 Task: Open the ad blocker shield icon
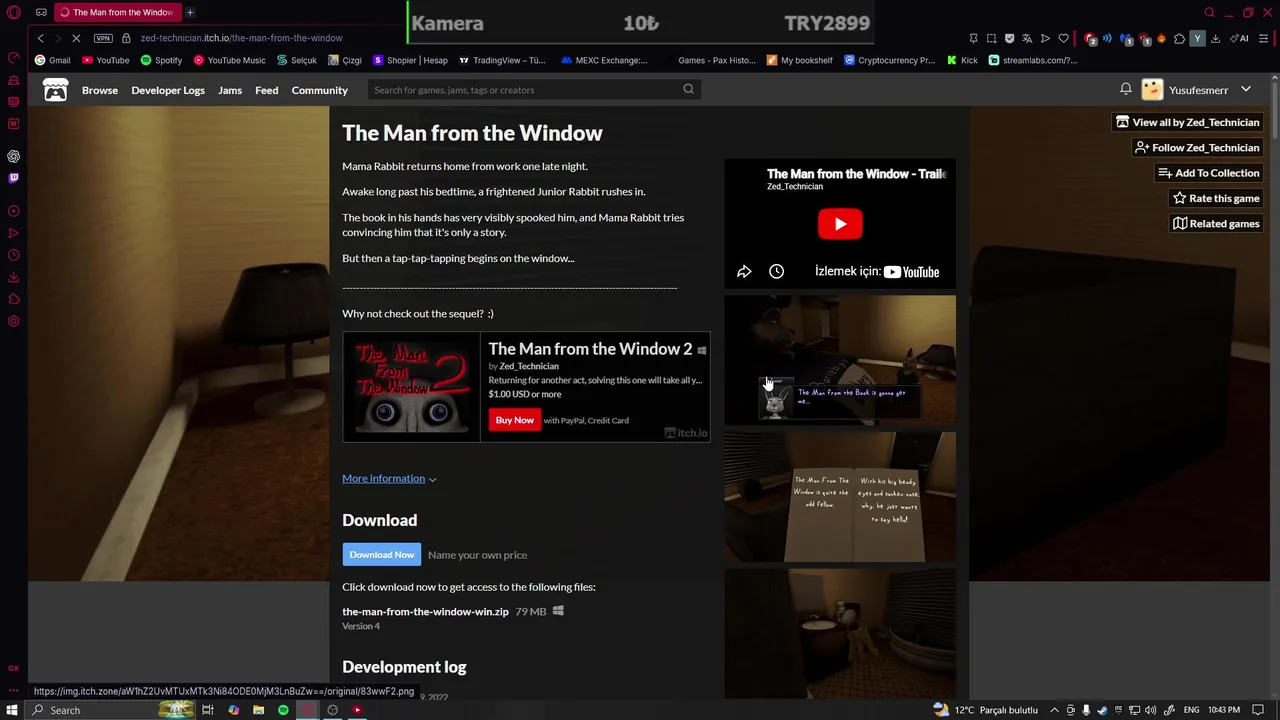[1009, 38]
